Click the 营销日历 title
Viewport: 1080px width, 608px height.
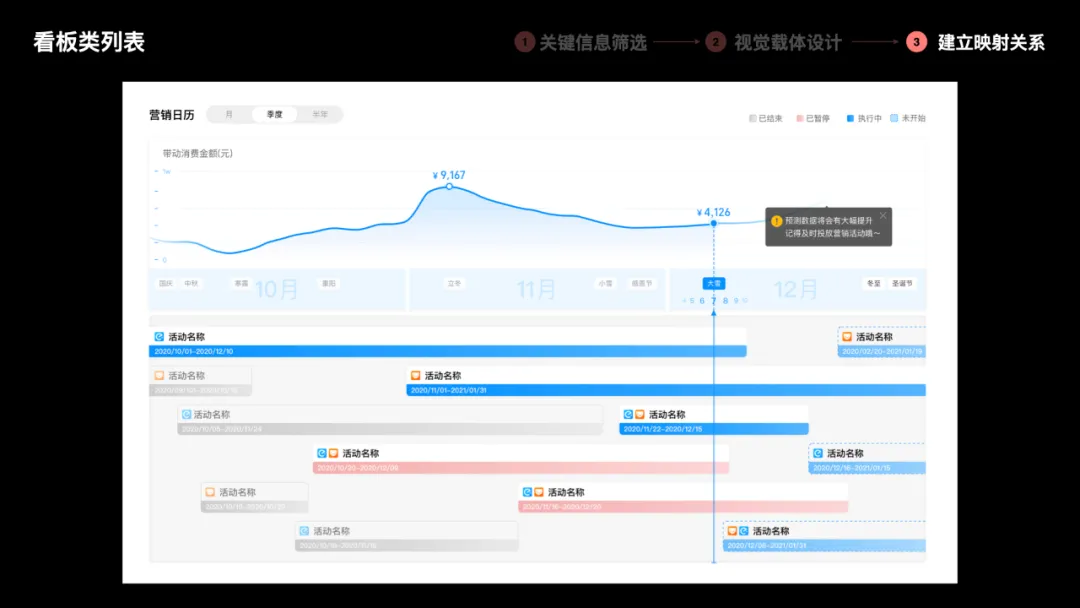(172, 115)
